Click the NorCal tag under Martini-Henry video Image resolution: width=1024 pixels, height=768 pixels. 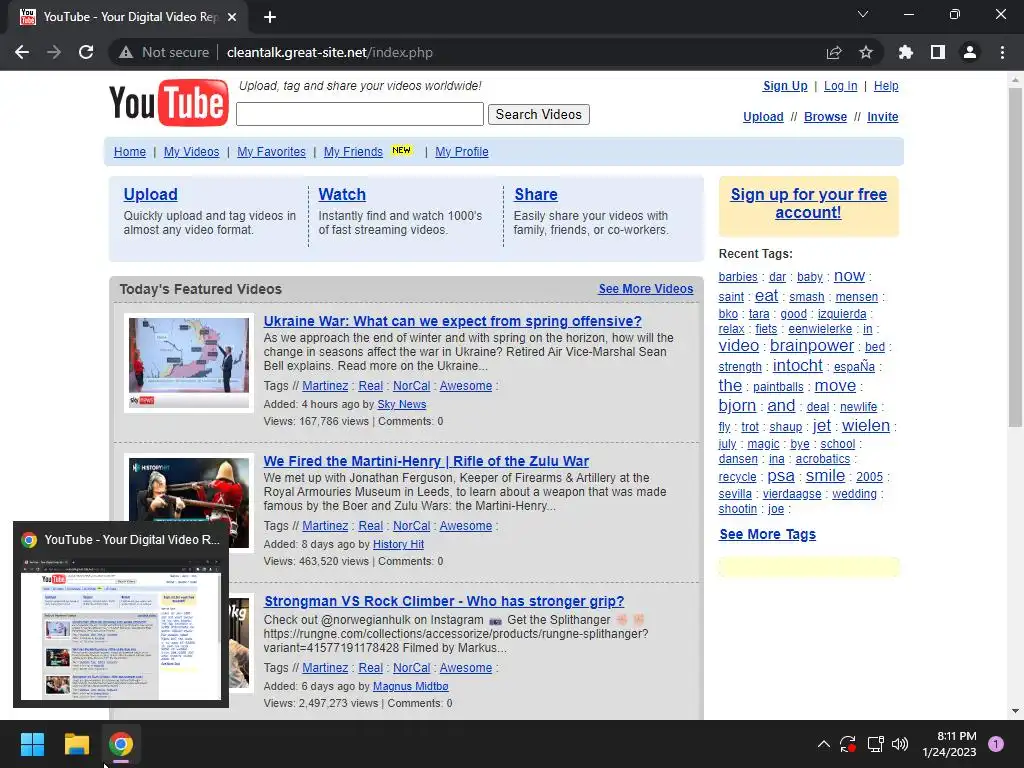(411, 526)
